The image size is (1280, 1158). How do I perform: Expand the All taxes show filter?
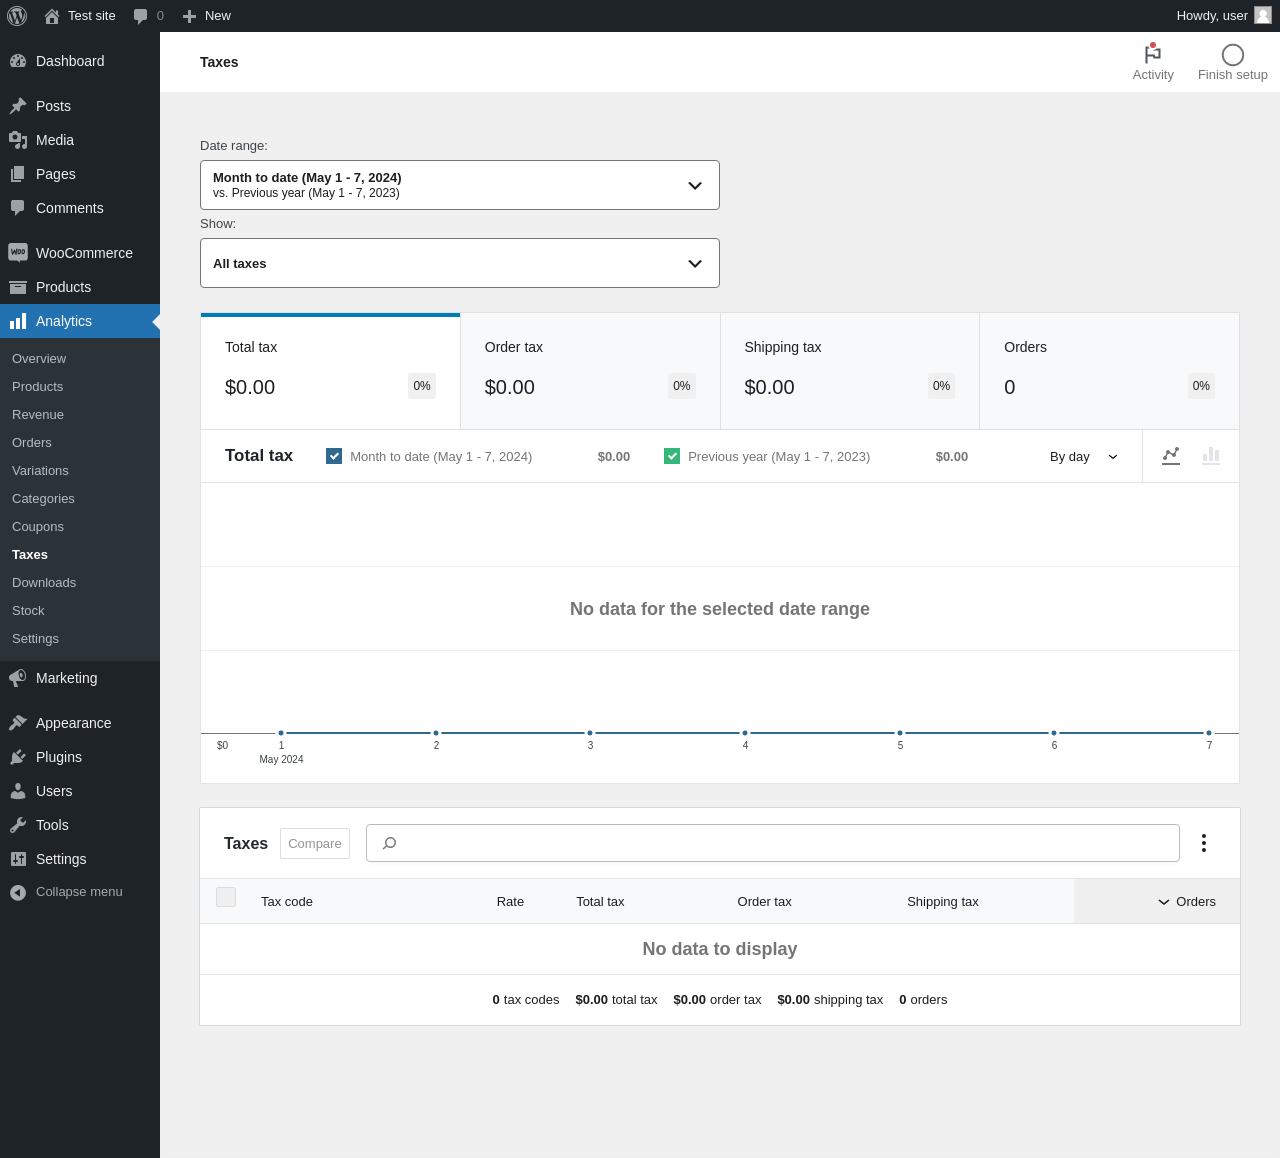pyautogui.click(x=459, y=263)
